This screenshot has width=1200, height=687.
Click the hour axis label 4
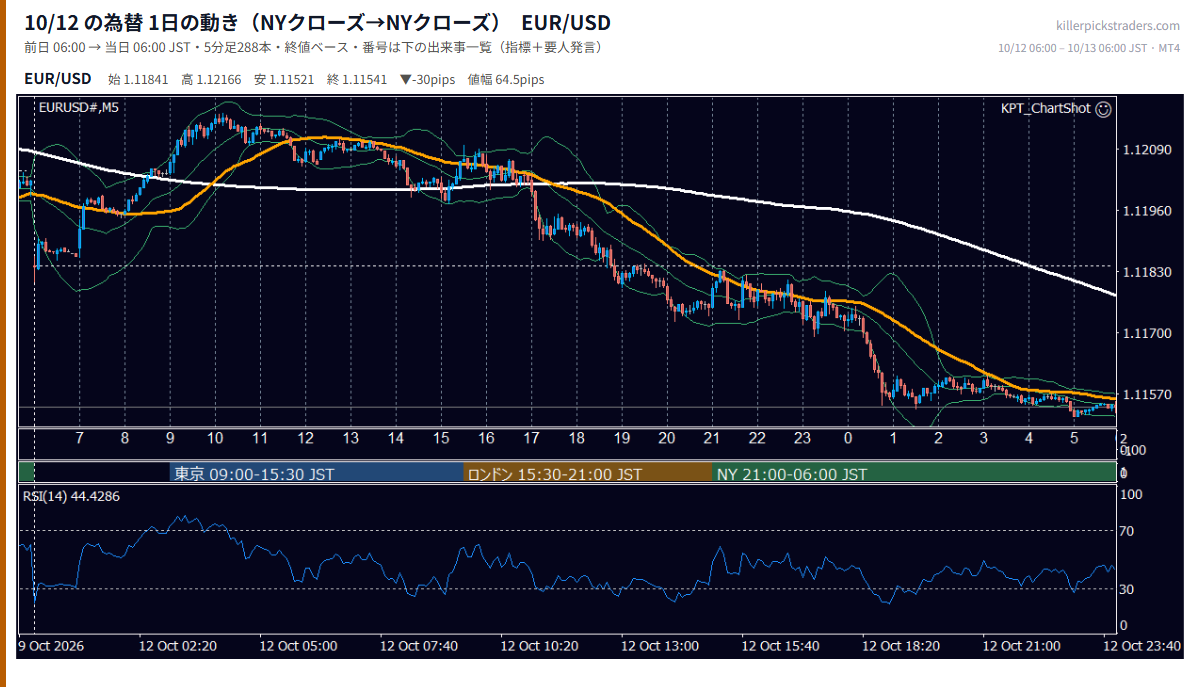[1029, 438]
